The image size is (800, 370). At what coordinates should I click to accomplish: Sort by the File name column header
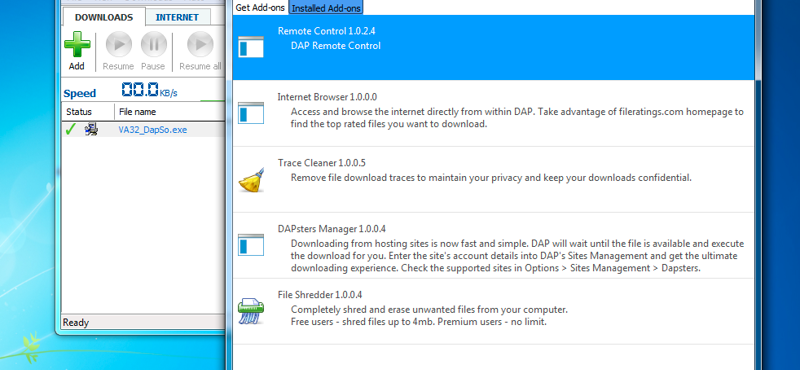pos(170,112)
